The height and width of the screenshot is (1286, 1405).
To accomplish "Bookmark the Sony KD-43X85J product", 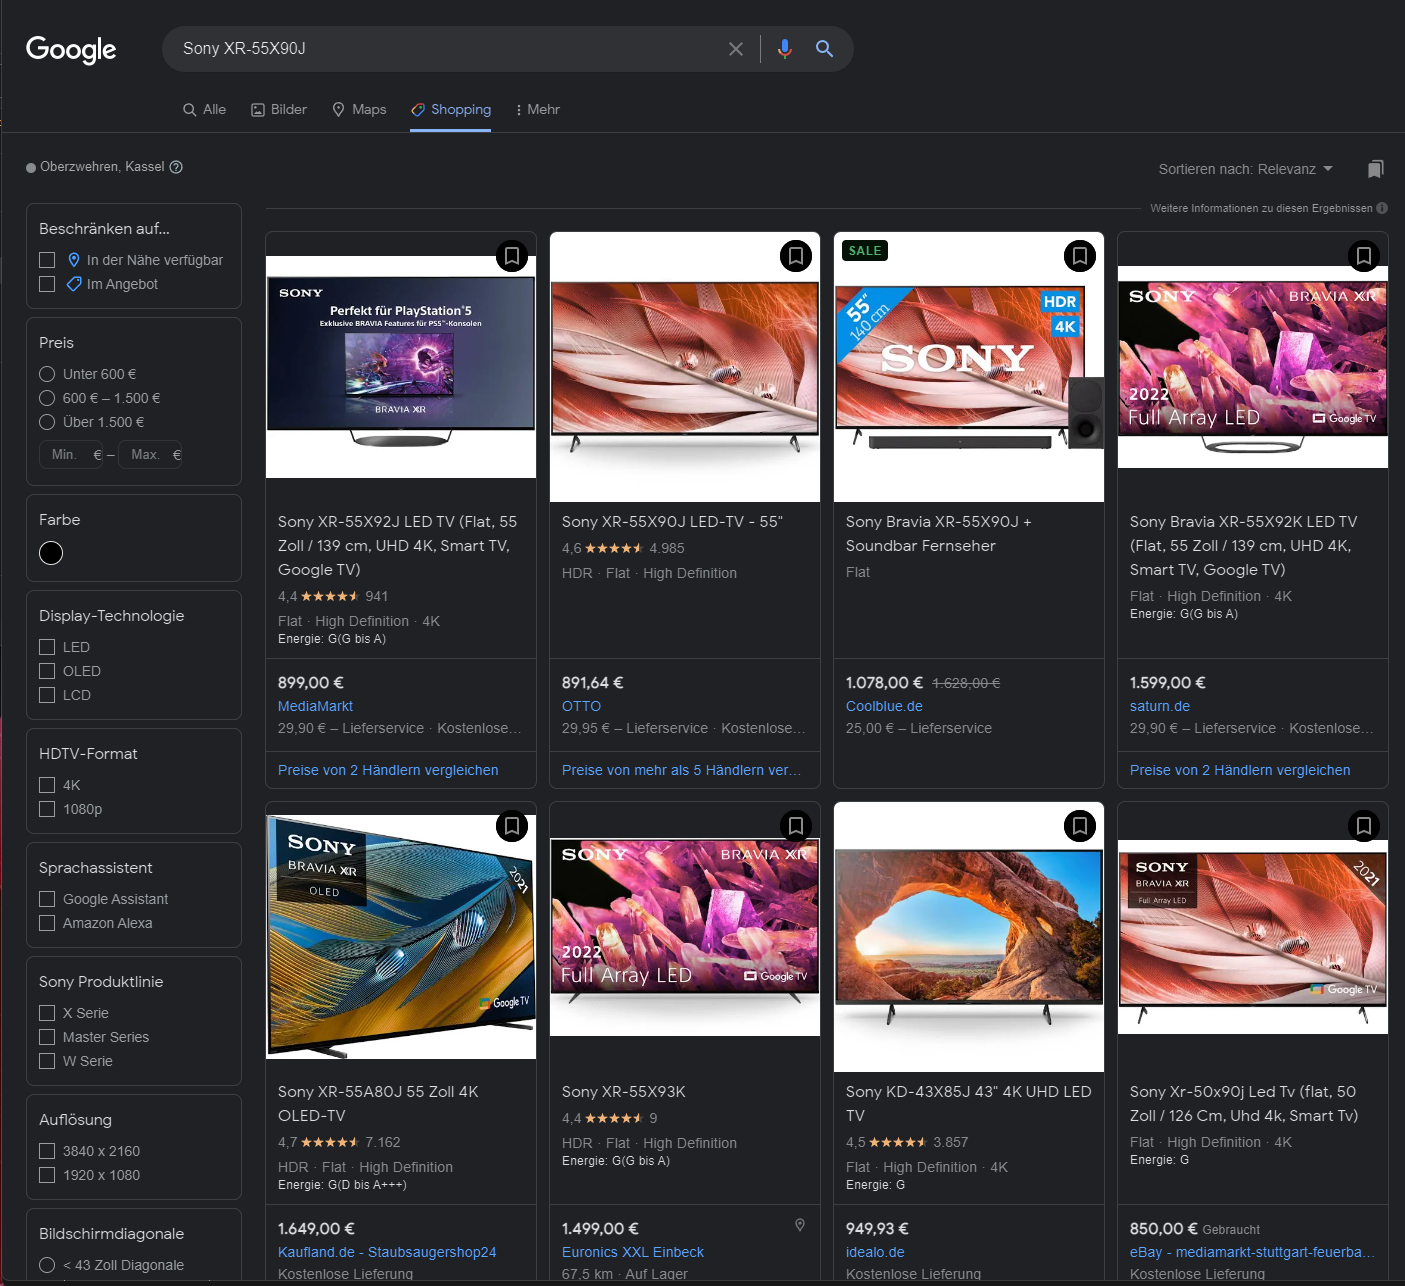I will pos(1080,826).
